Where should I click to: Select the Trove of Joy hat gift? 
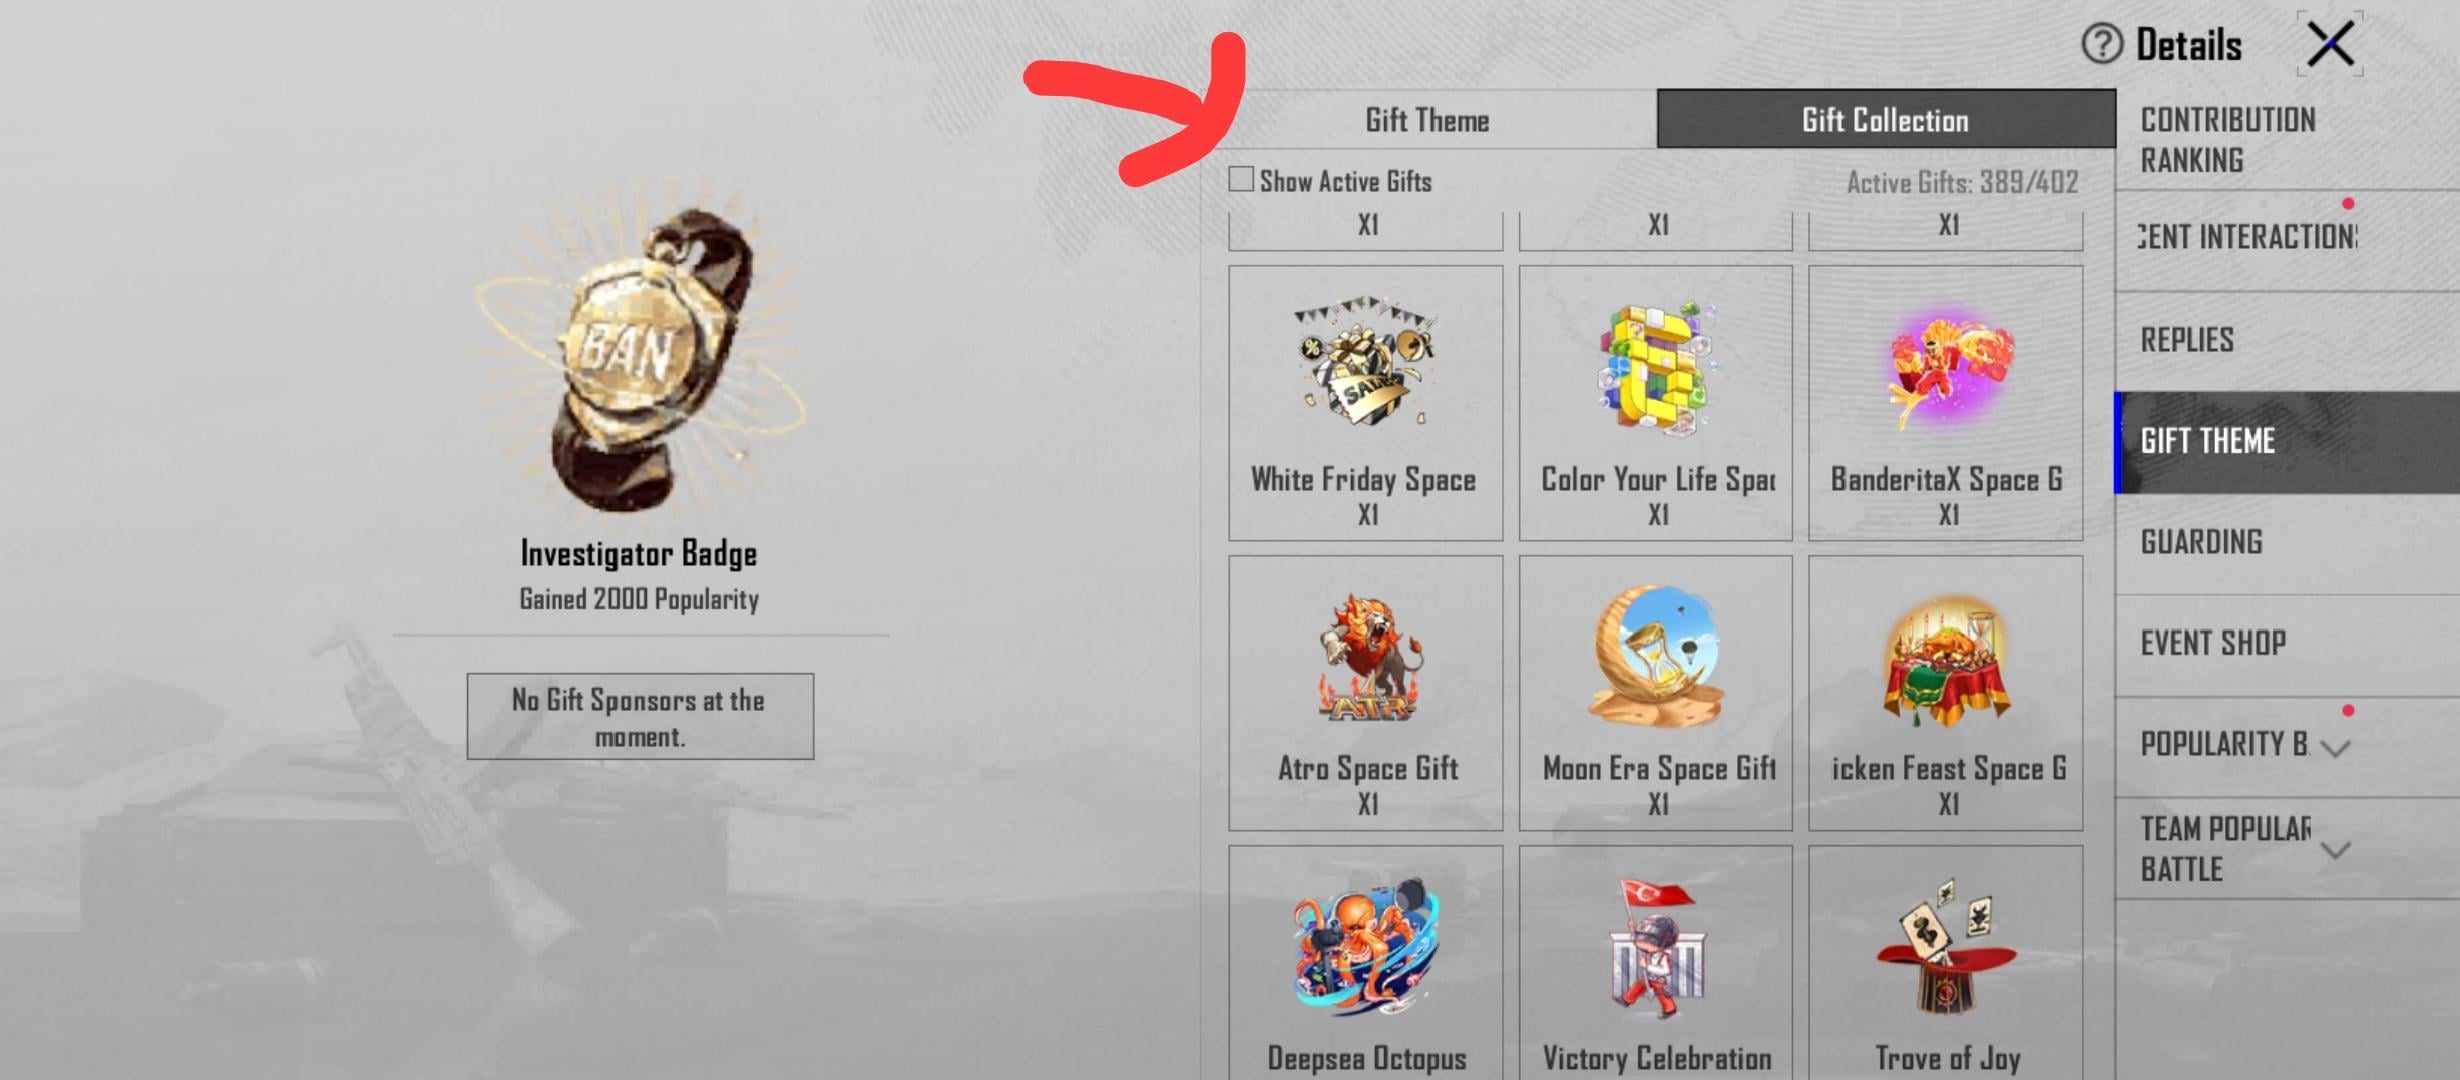click(x=1946, y=948)
